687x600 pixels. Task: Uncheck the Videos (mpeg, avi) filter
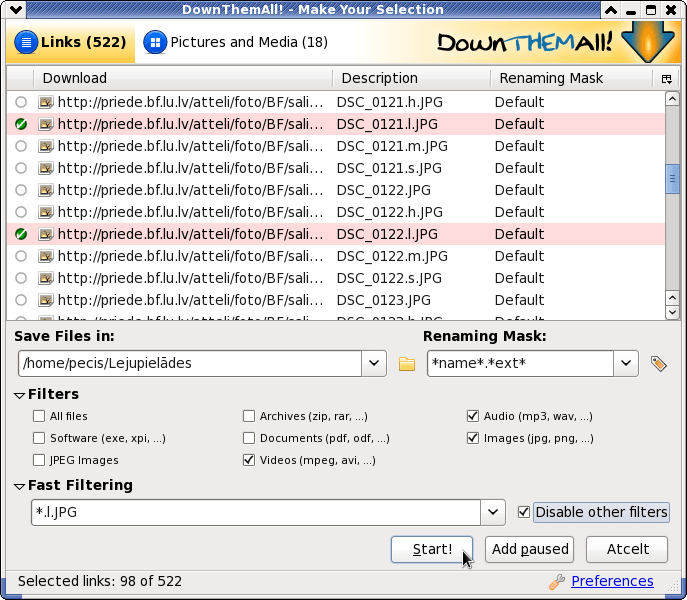pos(249,460)
